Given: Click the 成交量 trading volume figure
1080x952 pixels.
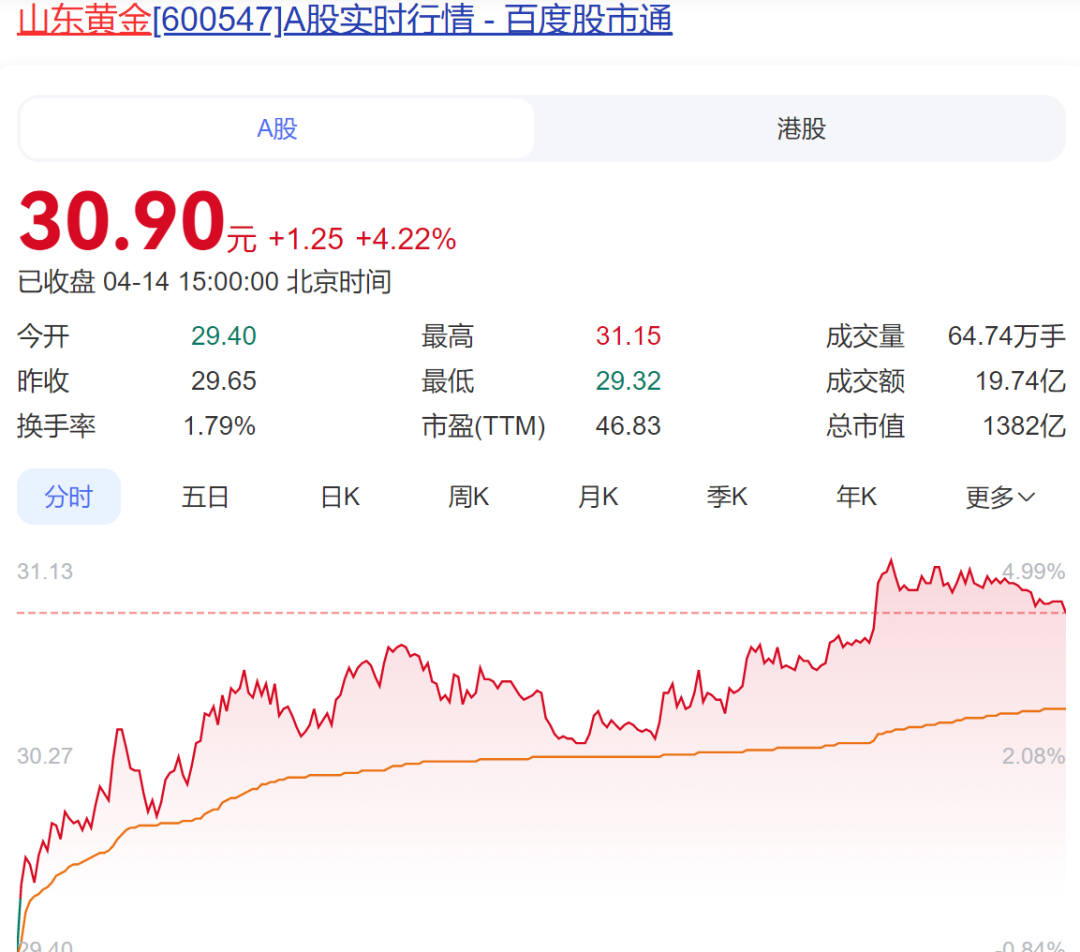Looking at the screenshot, I should 1004,337.
